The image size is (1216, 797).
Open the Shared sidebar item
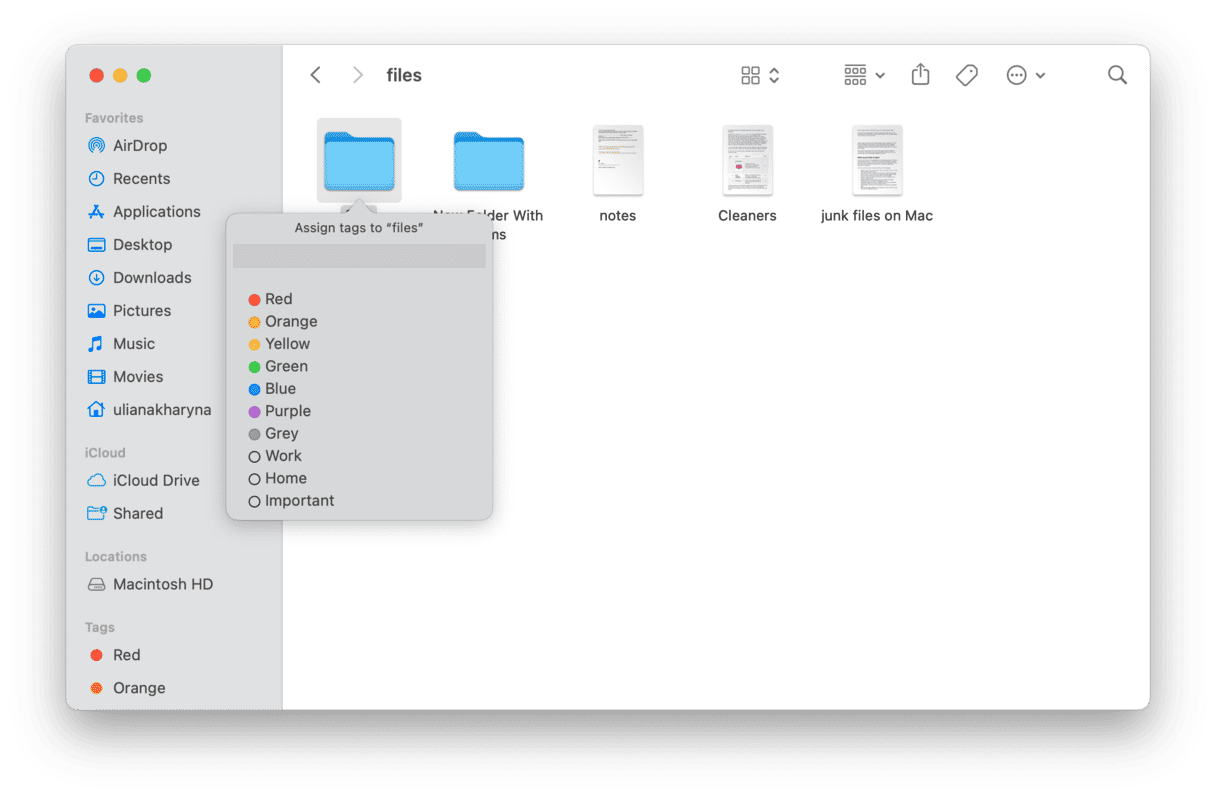[x=125, y=513]
